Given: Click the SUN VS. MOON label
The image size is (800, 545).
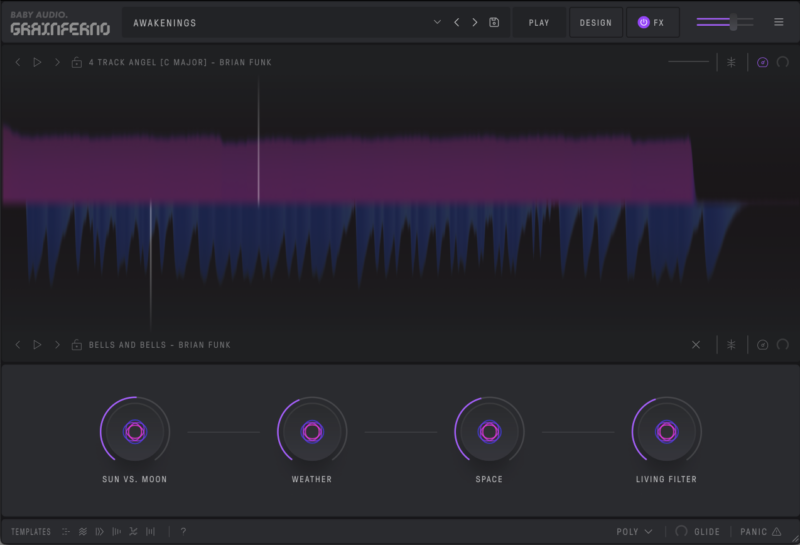Looking at the screenshot, I should click(135, 479).
